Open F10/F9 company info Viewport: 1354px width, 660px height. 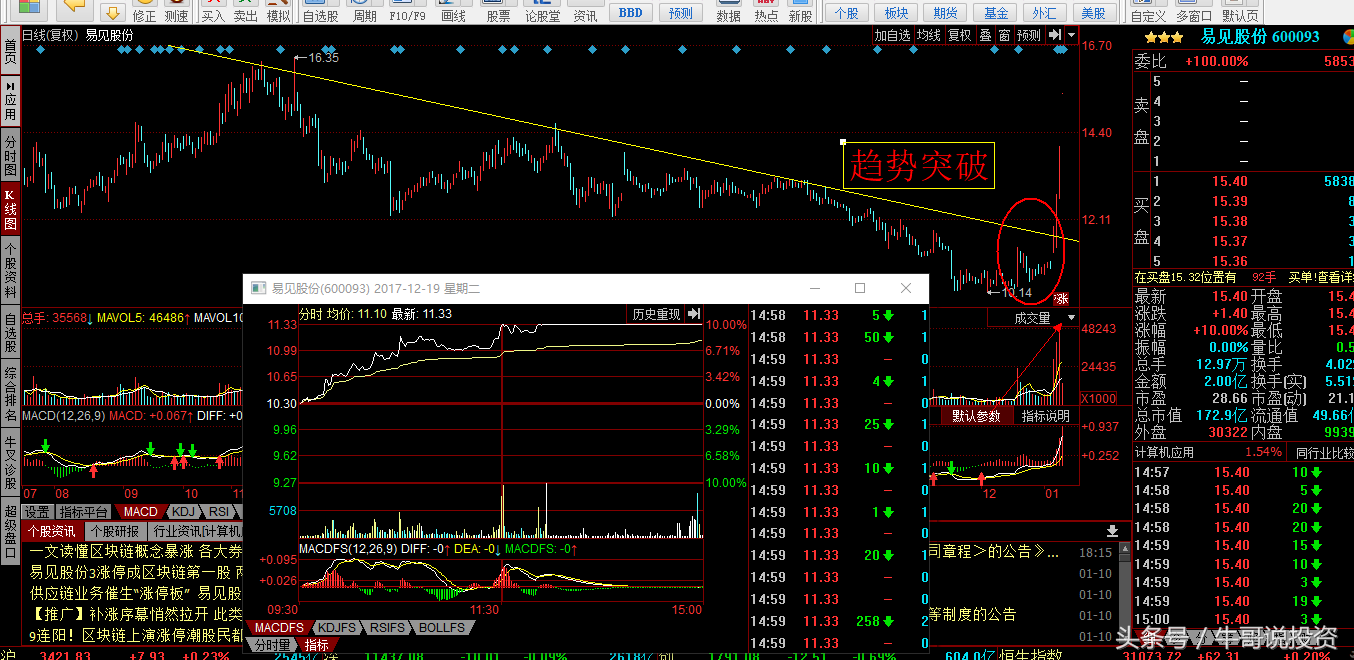click(408, 12)
